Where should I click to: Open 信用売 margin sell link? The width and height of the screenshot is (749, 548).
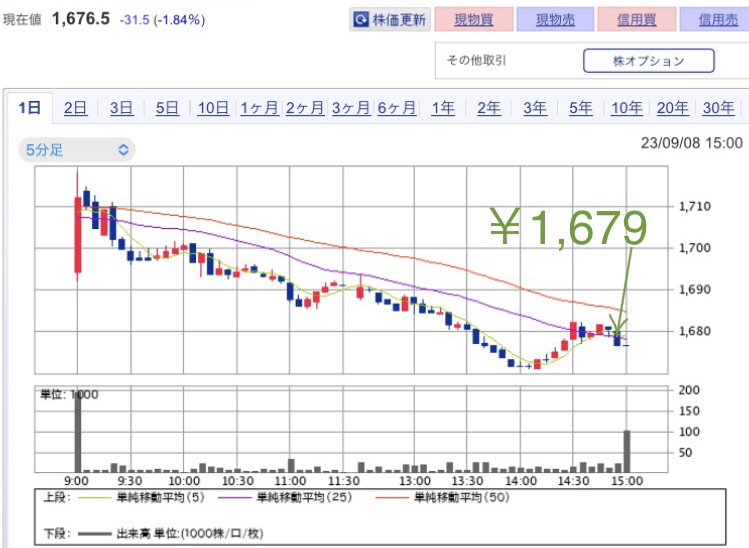(717, 20)
